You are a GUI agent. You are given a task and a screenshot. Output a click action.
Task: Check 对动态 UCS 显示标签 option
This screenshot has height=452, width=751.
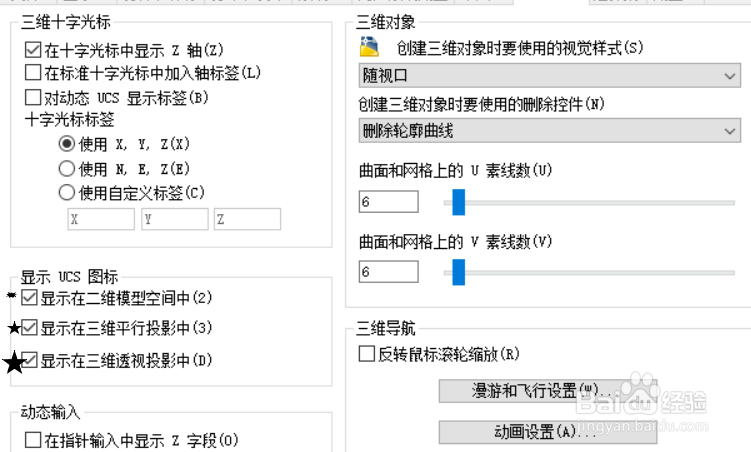click(x=33, y=97)
